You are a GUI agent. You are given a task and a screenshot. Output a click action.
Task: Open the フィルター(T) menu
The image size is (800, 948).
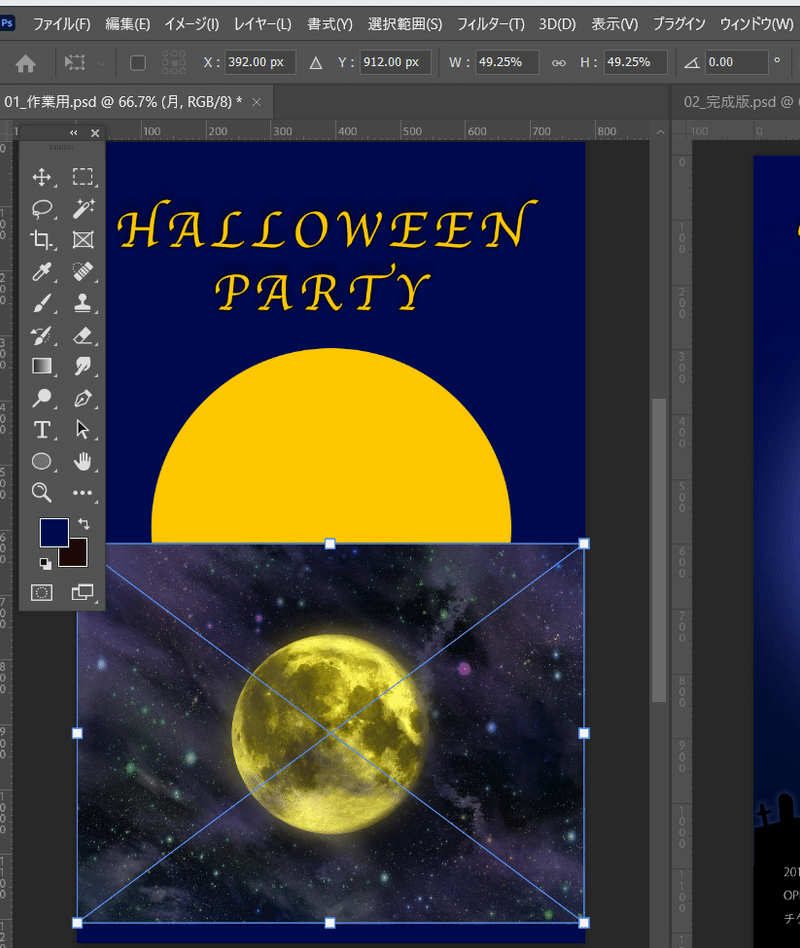pyautogui.click(x=490, y=24)
